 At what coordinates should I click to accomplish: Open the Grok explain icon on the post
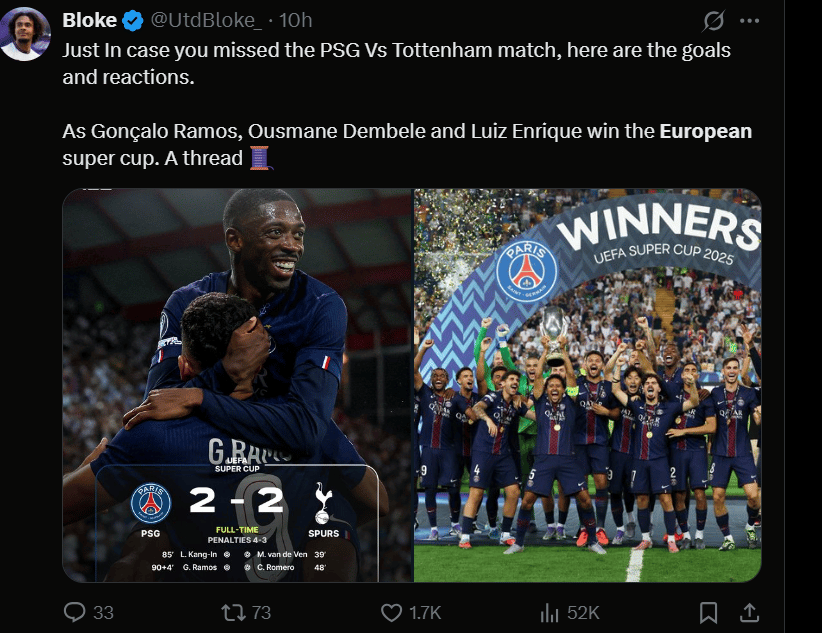[x=713, y=21]
